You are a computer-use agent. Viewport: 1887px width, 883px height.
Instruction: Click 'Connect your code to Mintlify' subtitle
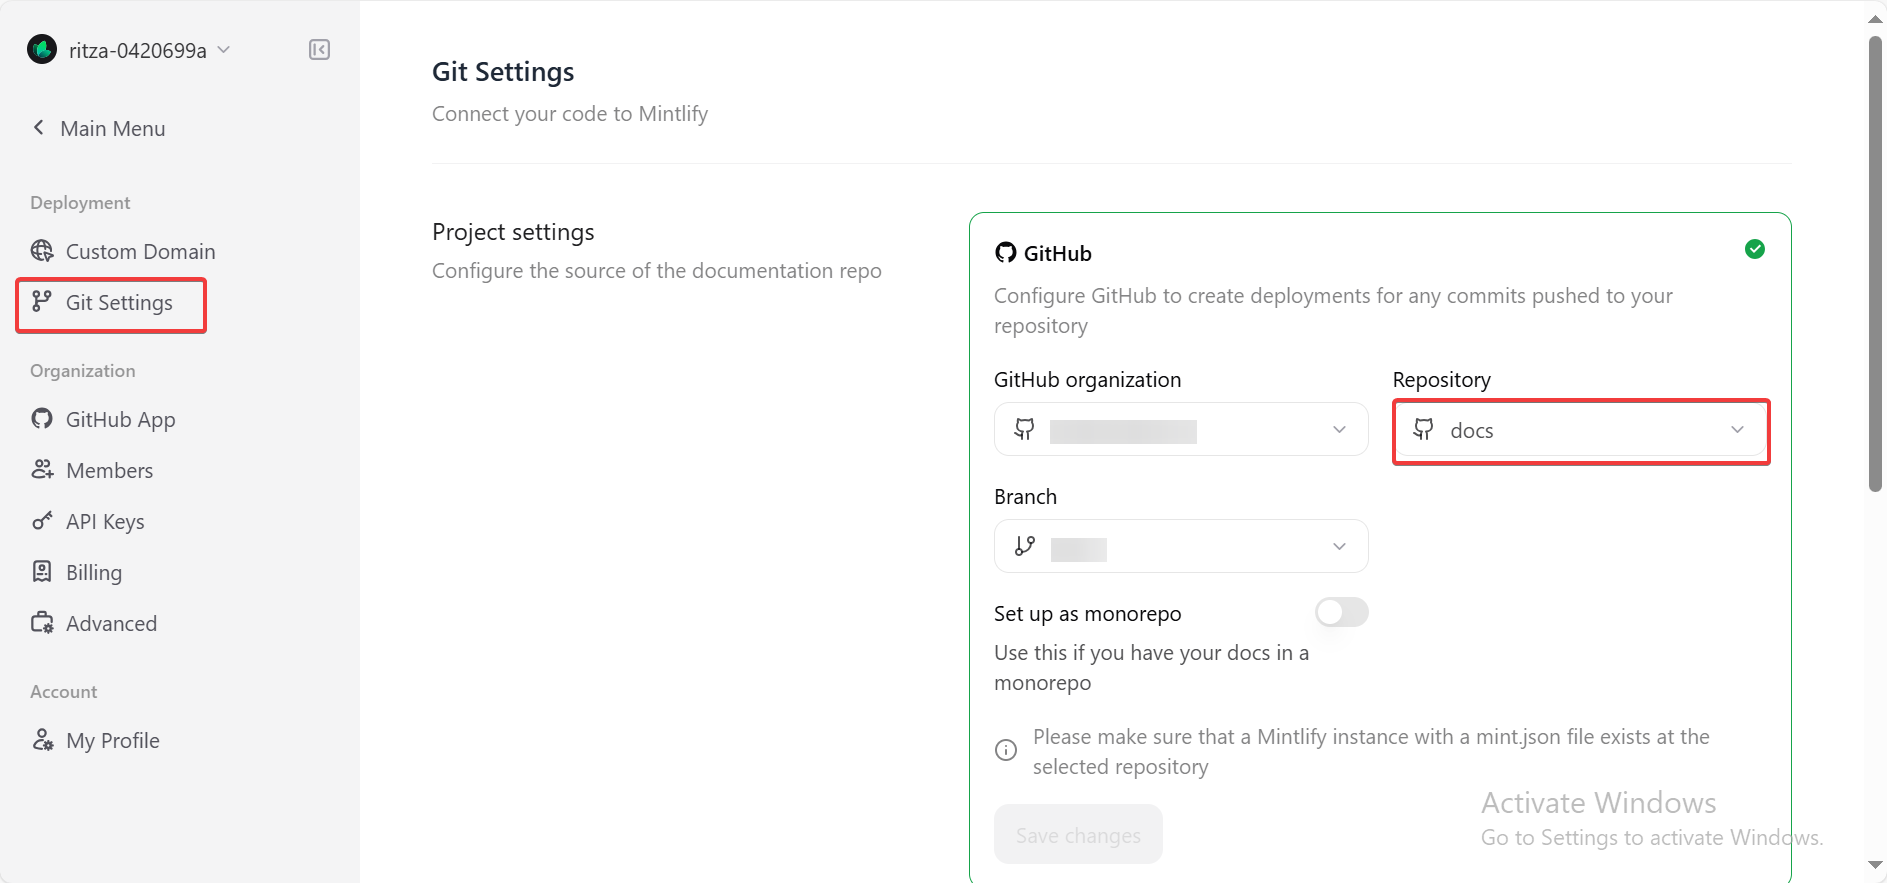tap(570, 114)
